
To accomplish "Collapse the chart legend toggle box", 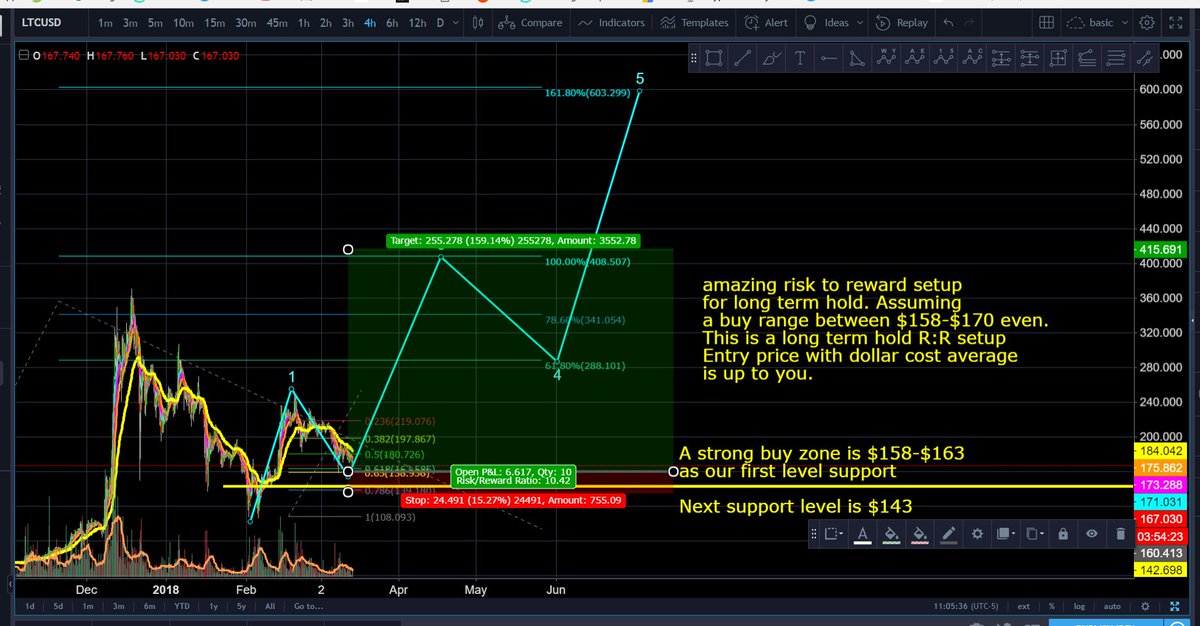I will (24, 57).
